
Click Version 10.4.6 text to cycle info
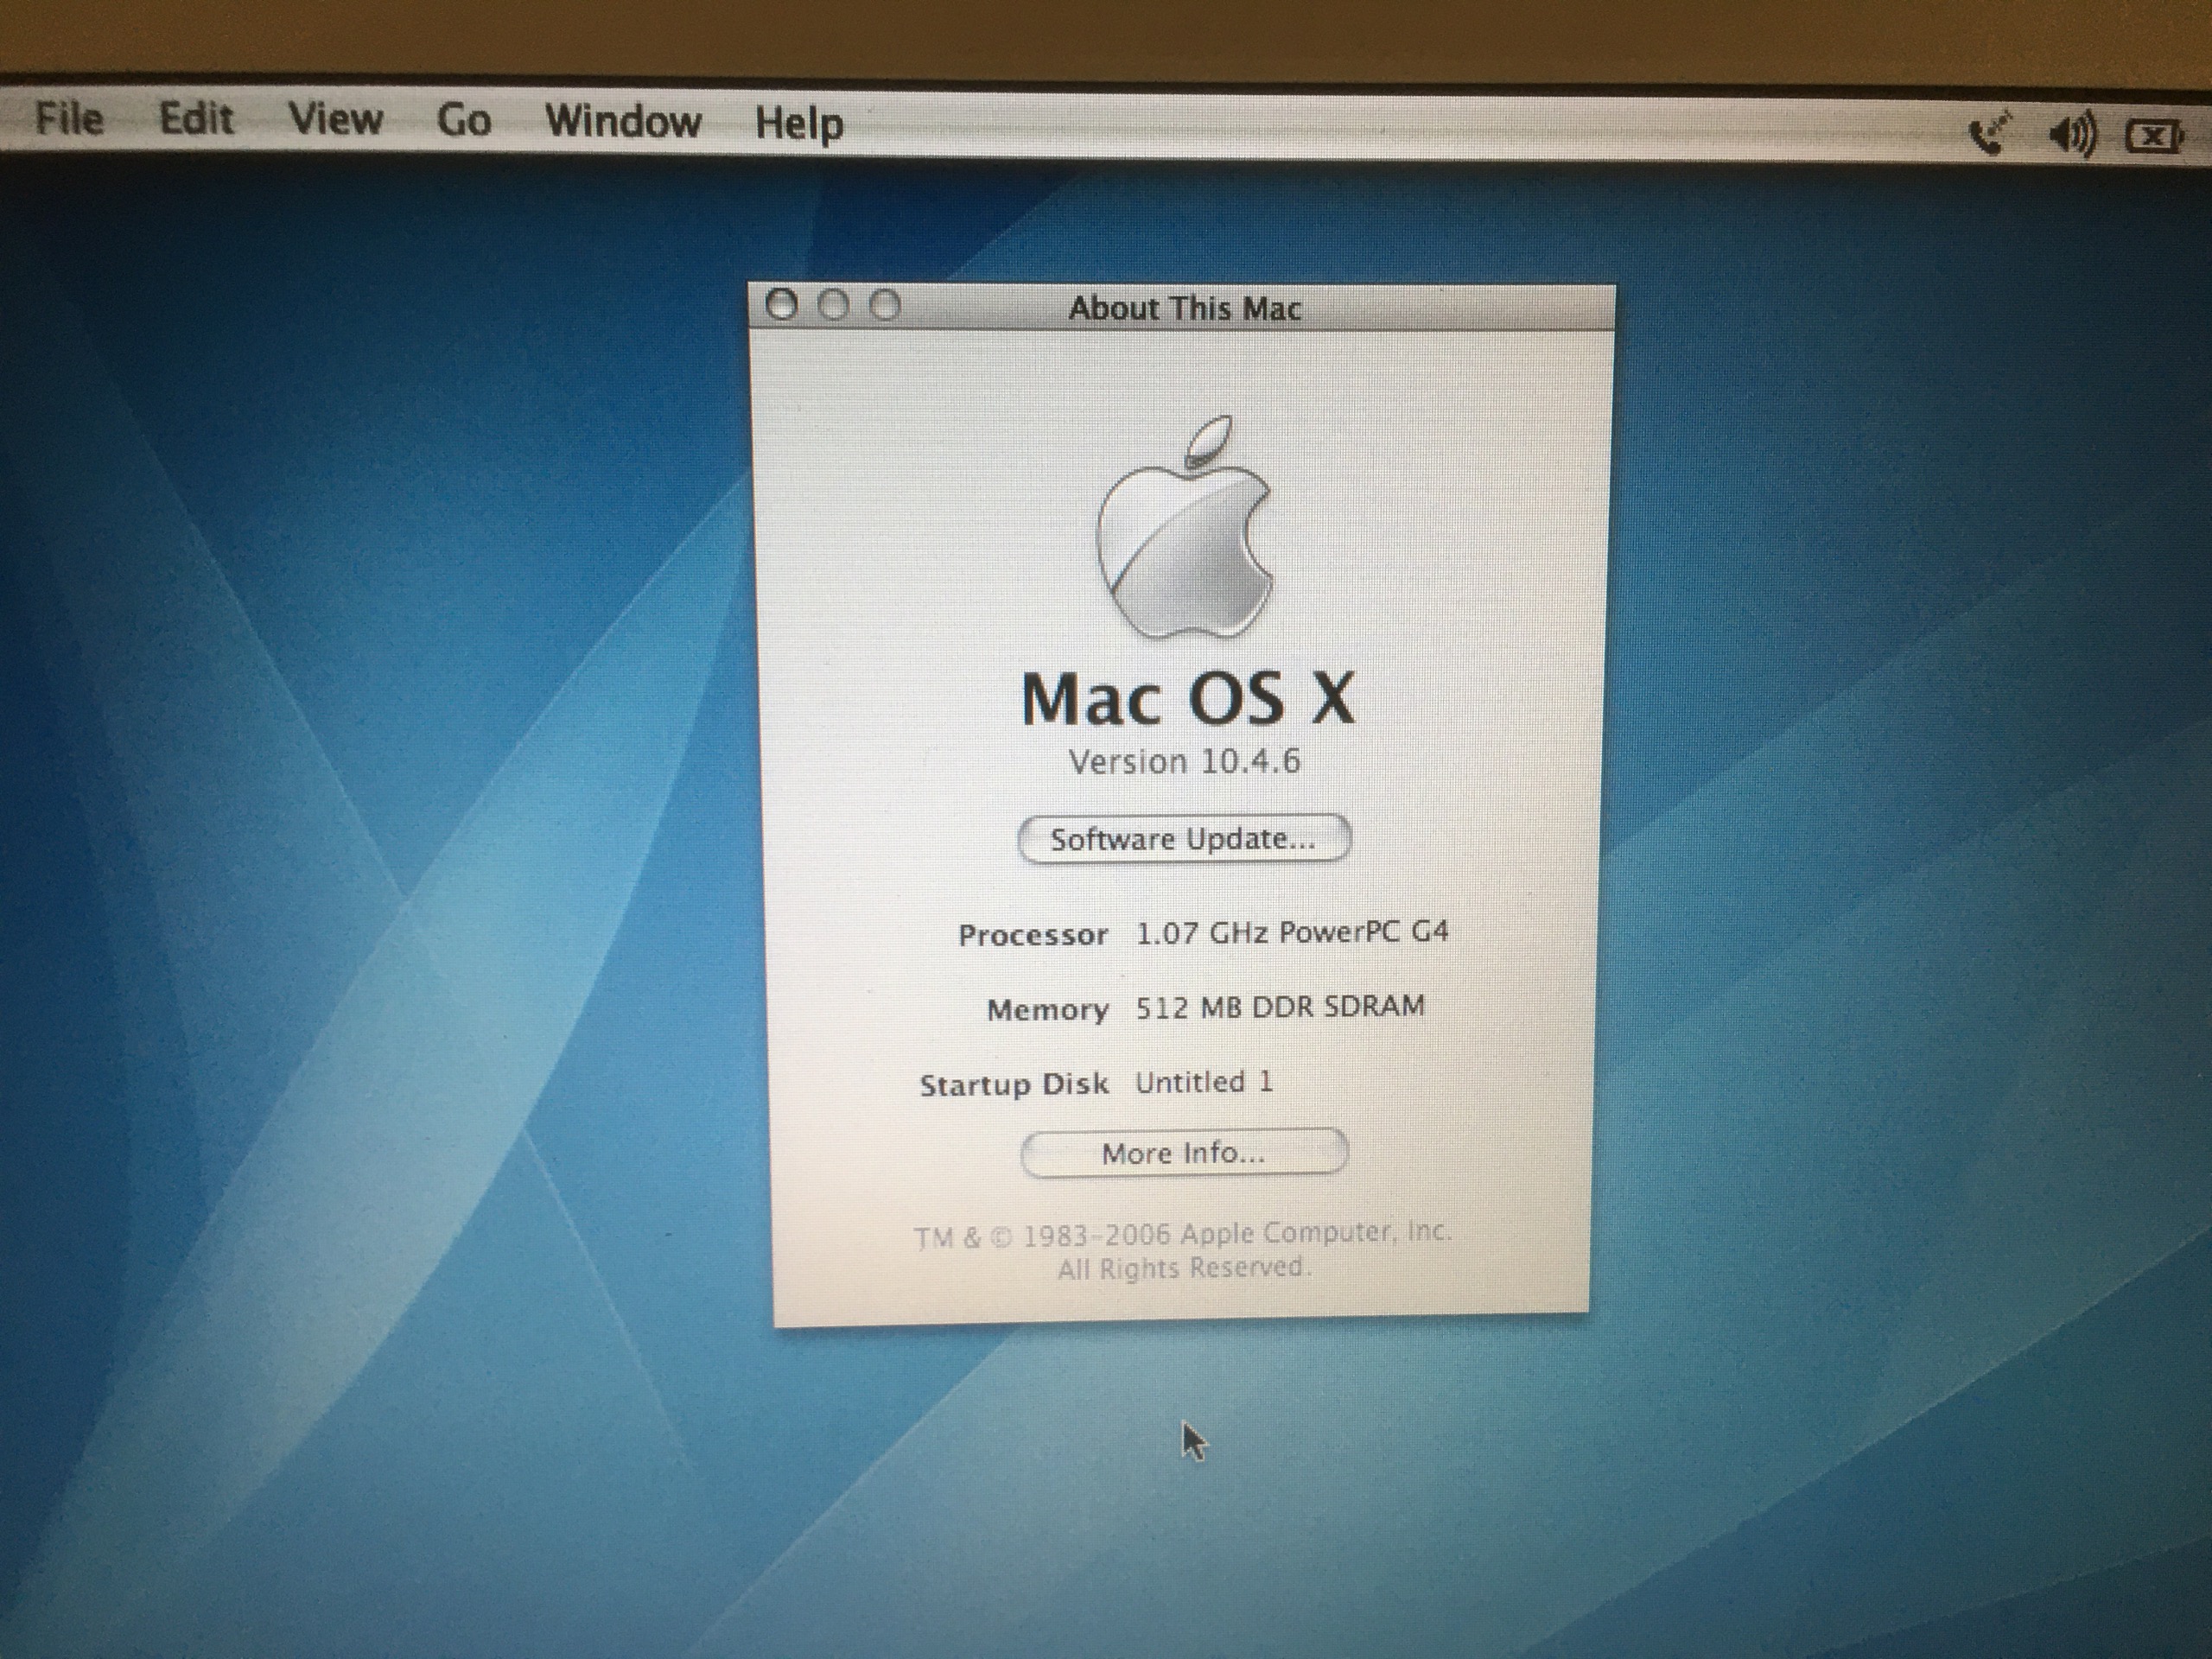coord(1184,762)
